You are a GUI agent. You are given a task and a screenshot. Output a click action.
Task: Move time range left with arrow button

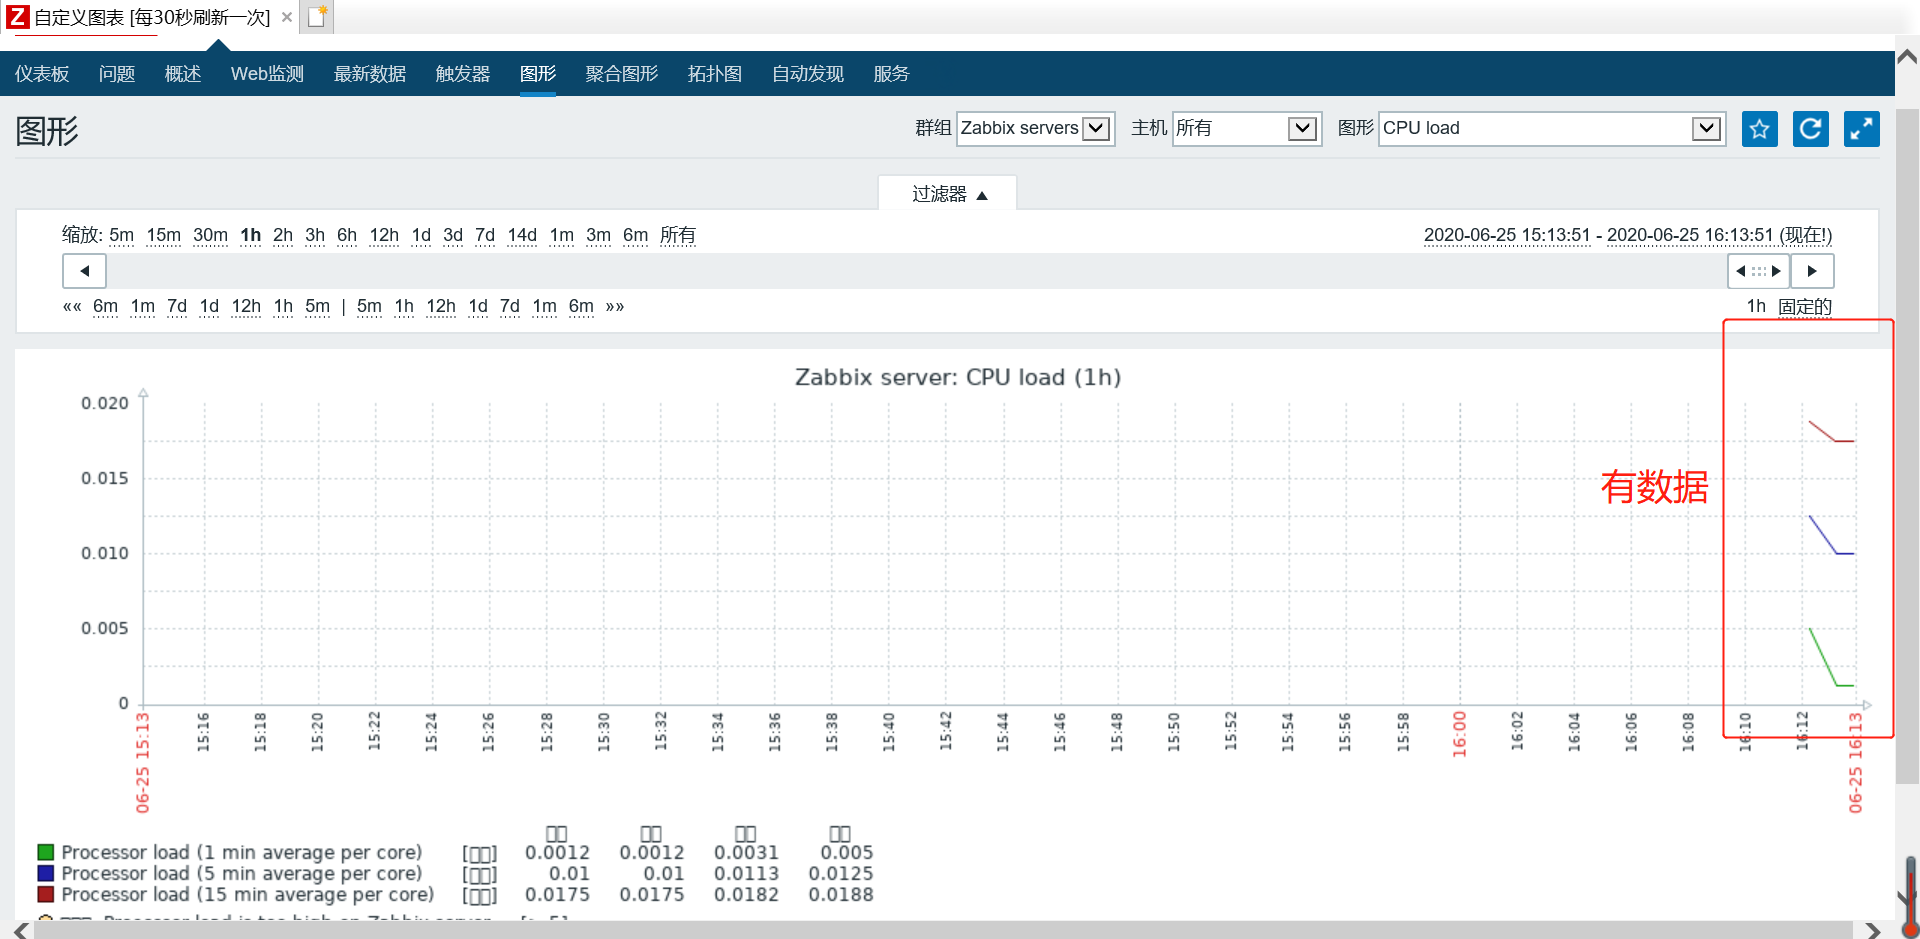[84, 271]
